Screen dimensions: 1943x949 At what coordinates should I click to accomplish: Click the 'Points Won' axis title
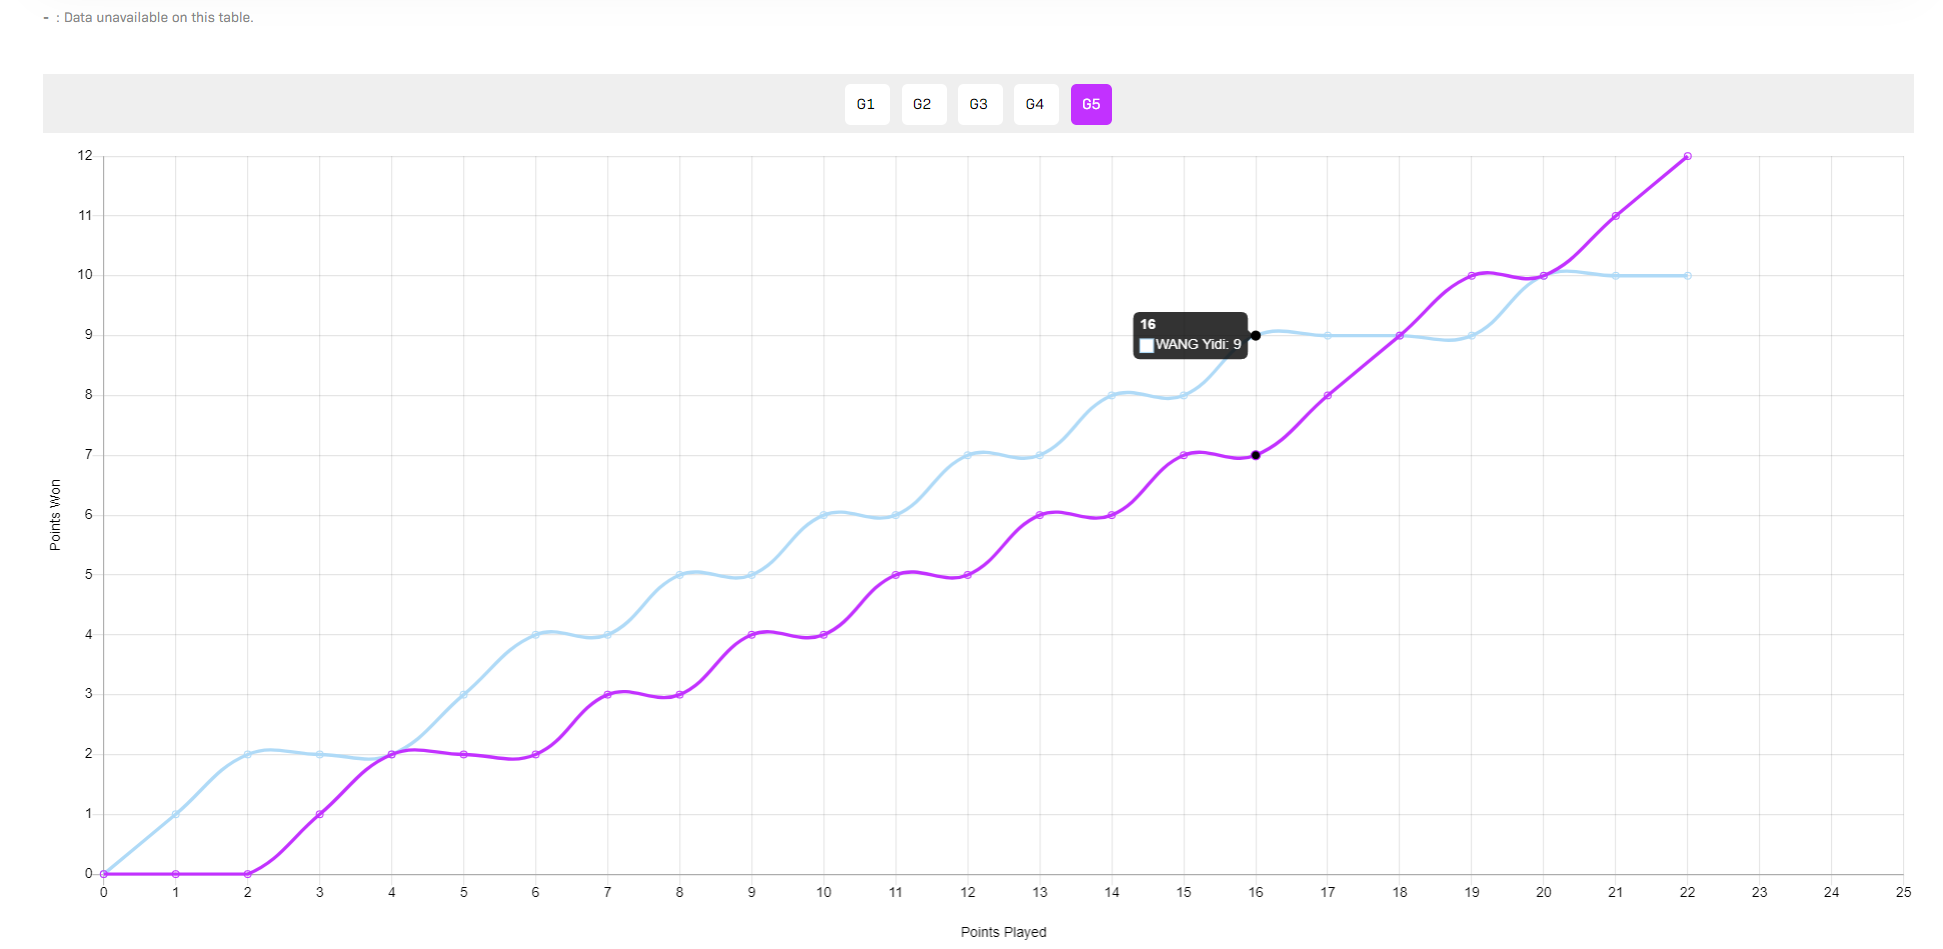(x=55, y=515)
